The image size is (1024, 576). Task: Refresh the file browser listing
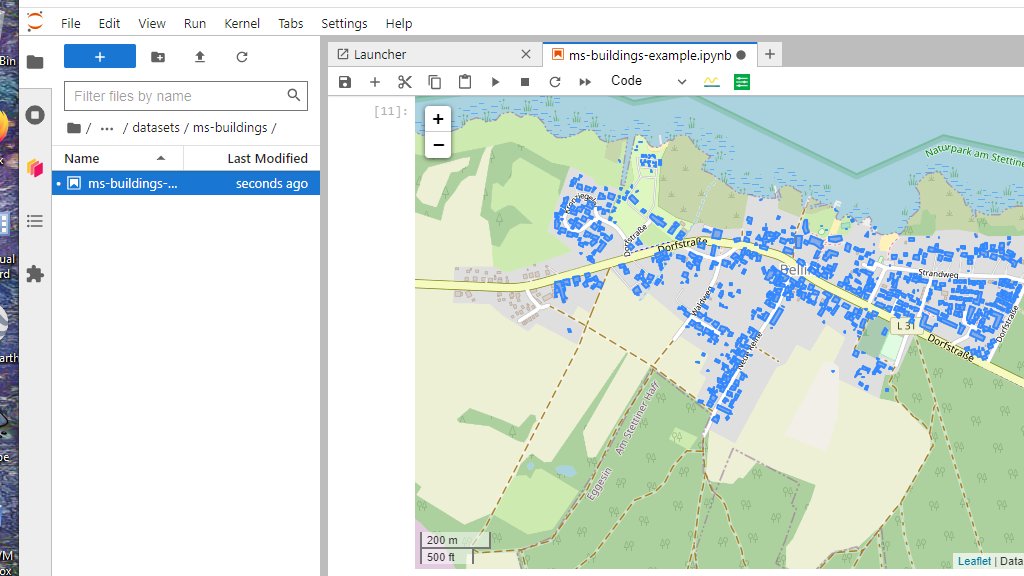pos(242,57)
